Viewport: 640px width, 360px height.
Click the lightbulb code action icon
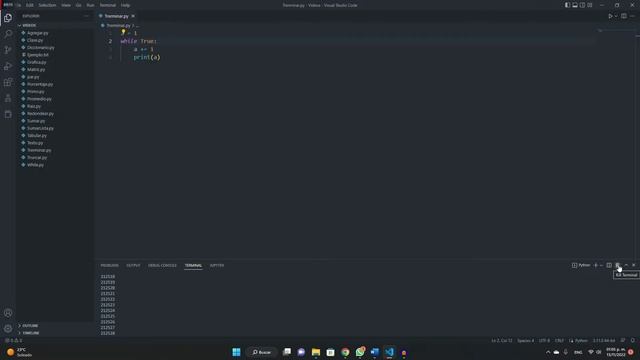123,32
